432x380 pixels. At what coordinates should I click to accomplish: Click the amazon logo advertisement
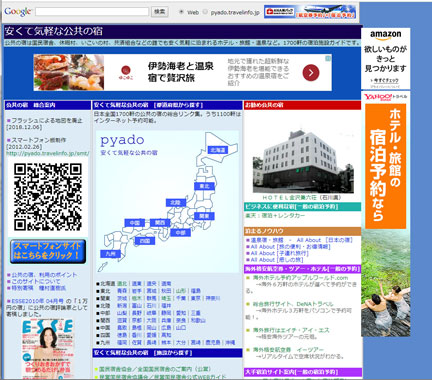[x=385, y=34]
